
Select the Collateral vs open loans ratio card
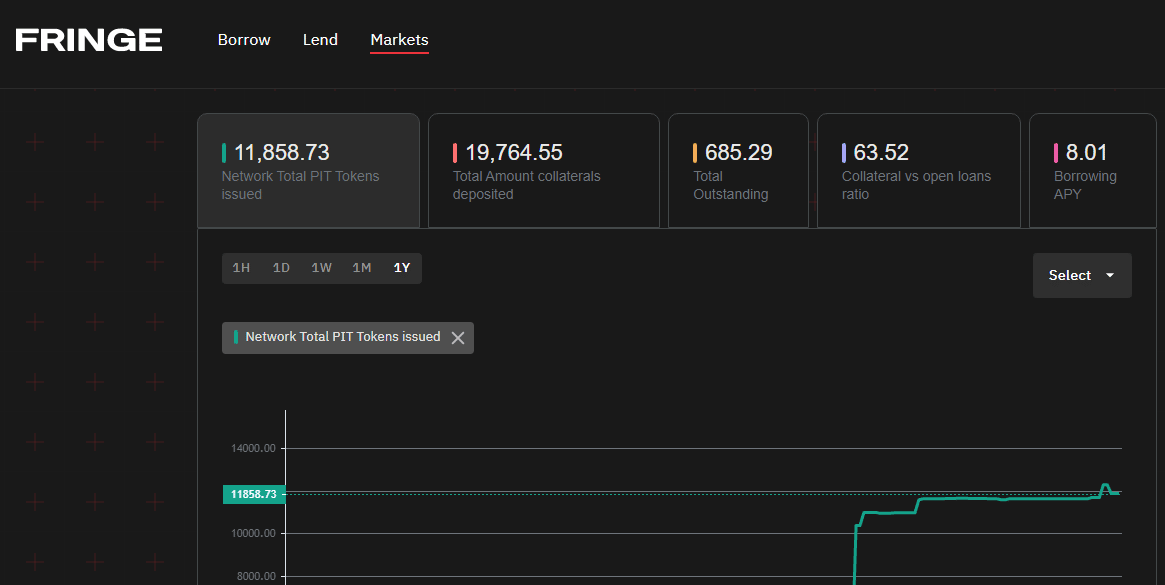pyautogui.click(x=918, y=171)
